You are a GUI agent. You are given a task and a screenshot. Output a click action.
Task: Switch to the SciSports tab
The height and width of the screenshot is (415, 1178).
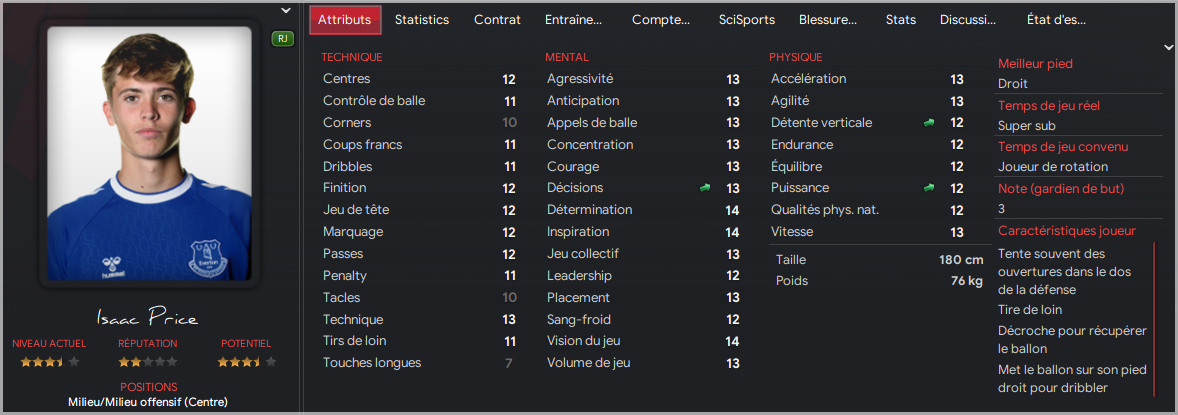[x=747, y=20]
